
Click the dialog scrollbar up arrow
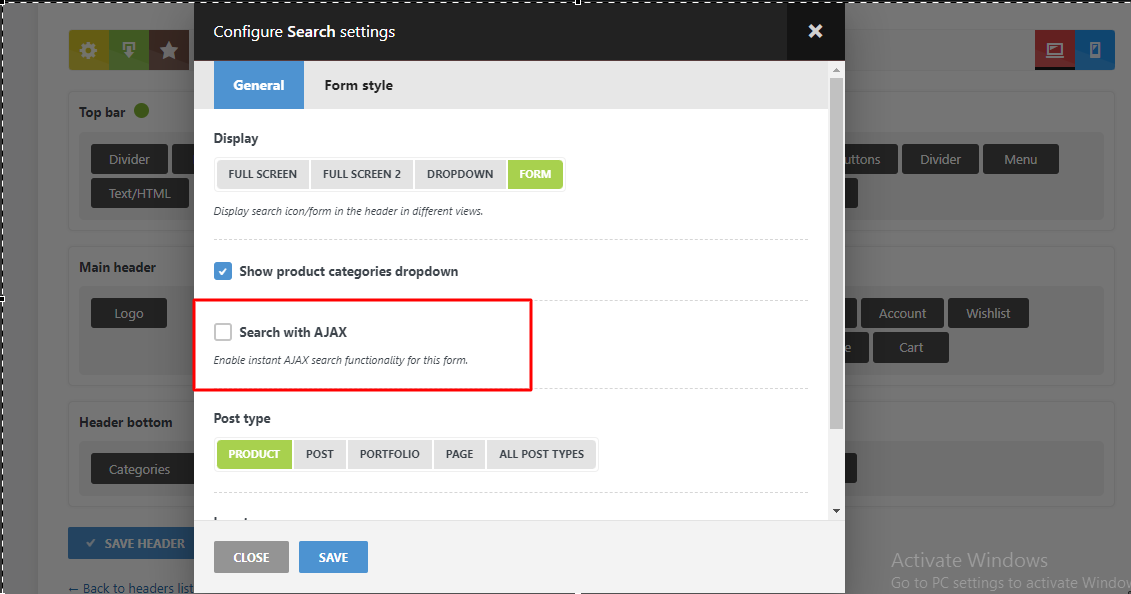[x=836, y=70]
